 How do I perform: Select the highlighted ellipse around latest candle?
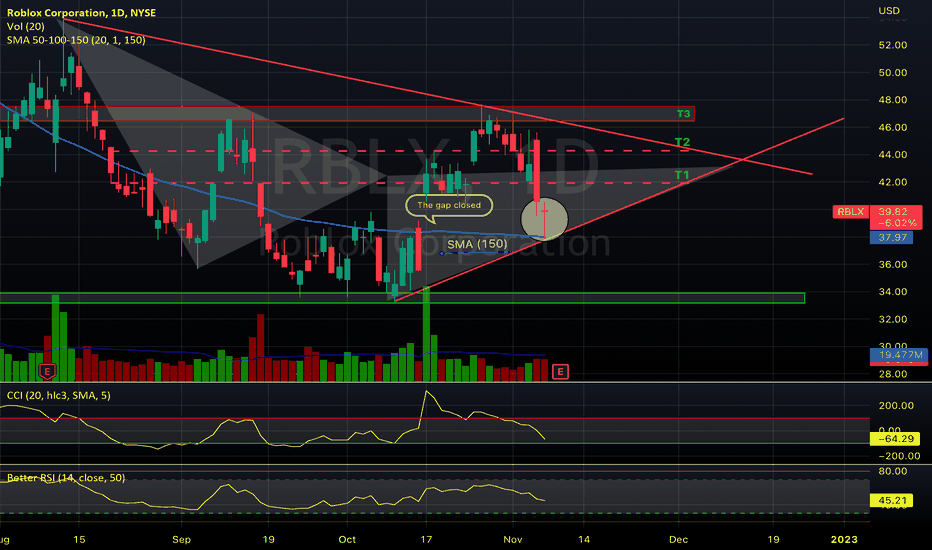point(544,219)
